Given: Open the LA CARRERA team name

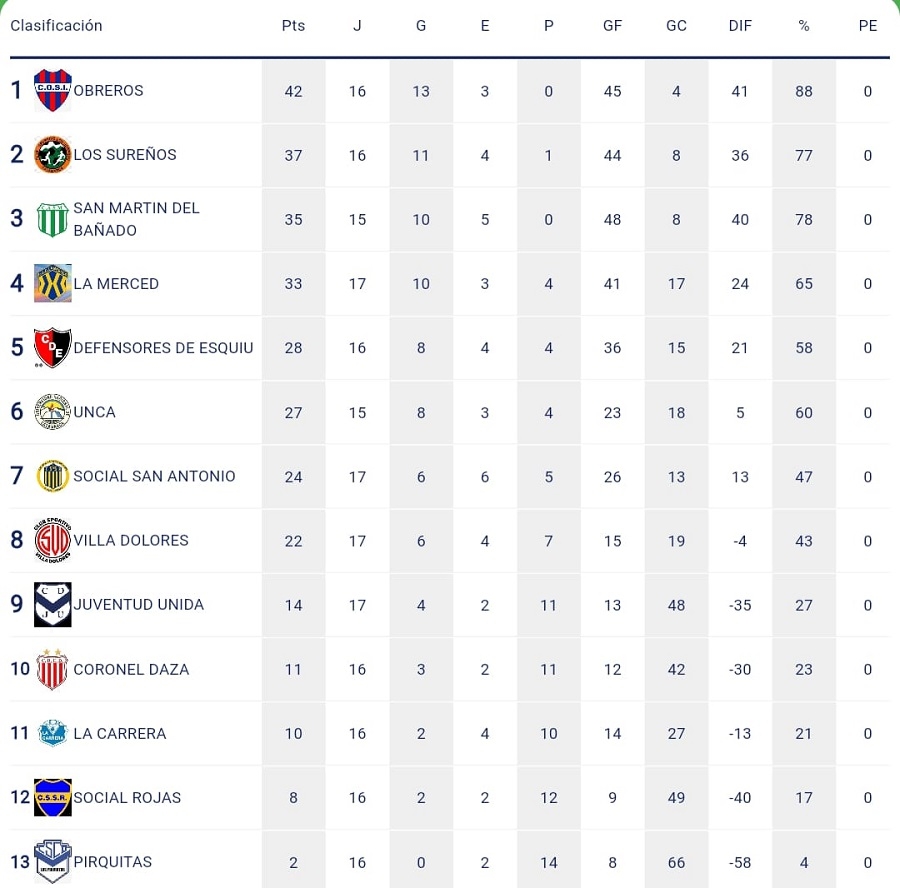Looking at the screenshot, I should pos(120,733).
